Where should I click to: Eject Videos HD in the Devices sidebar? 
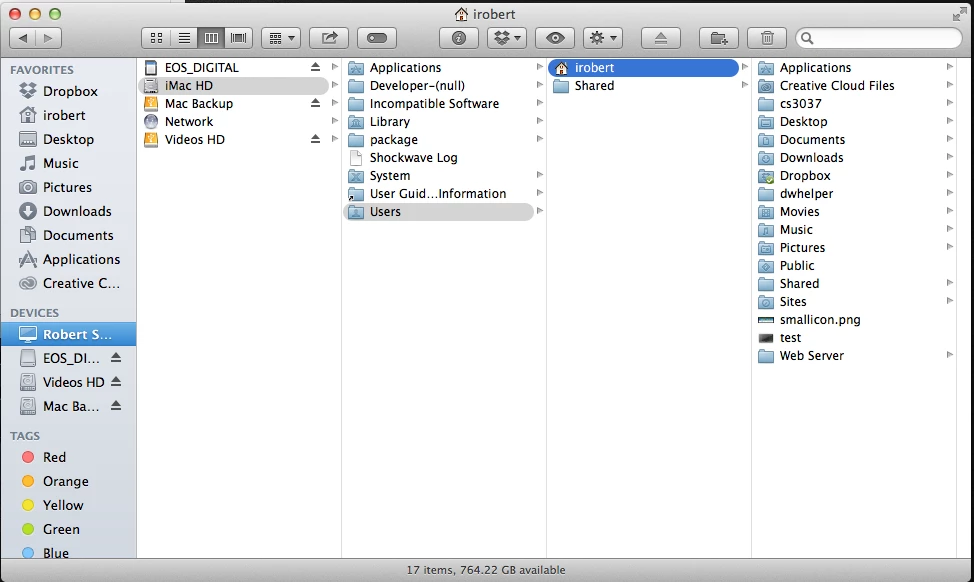[116, 382]
